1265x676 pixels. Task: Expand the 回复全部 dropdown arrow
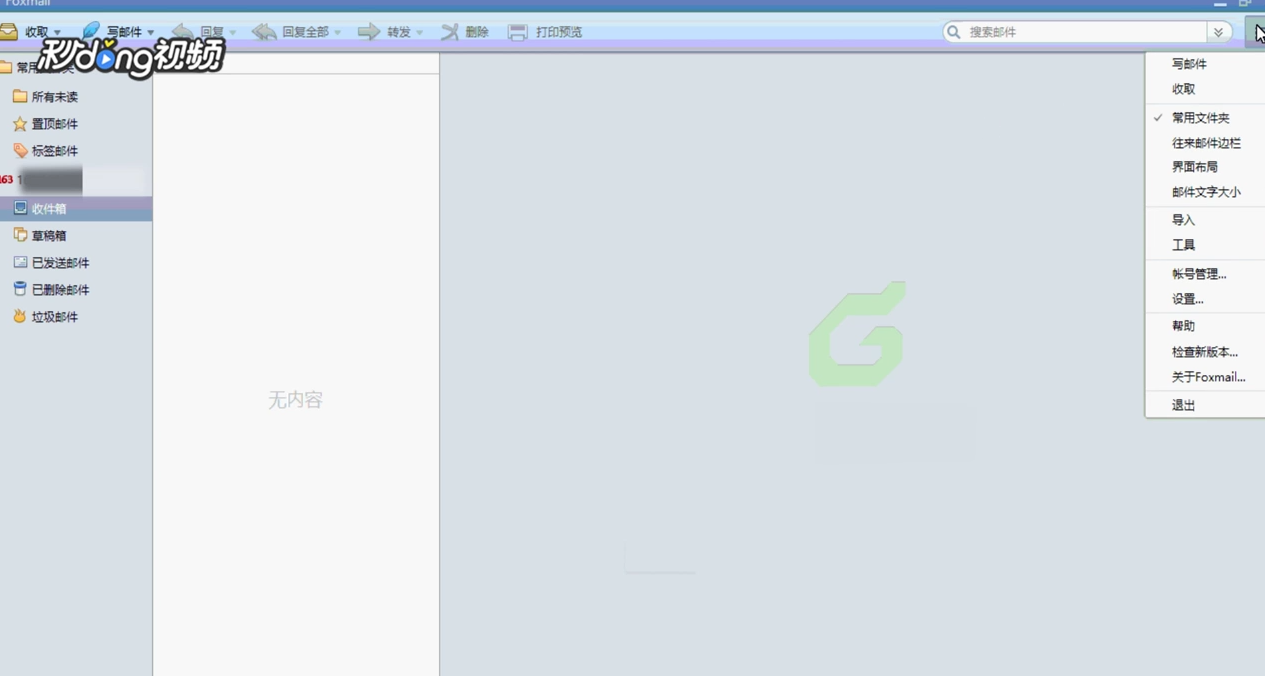pyautogui.click(x=337, y=33)
